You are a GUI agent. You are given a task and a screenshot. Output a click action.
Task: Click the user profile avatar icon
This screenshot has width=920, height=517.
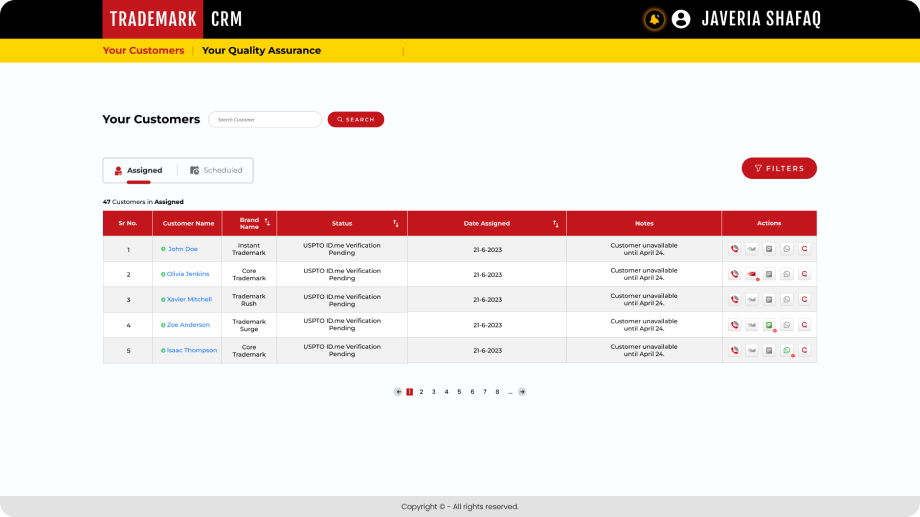(x=681, y=19)
